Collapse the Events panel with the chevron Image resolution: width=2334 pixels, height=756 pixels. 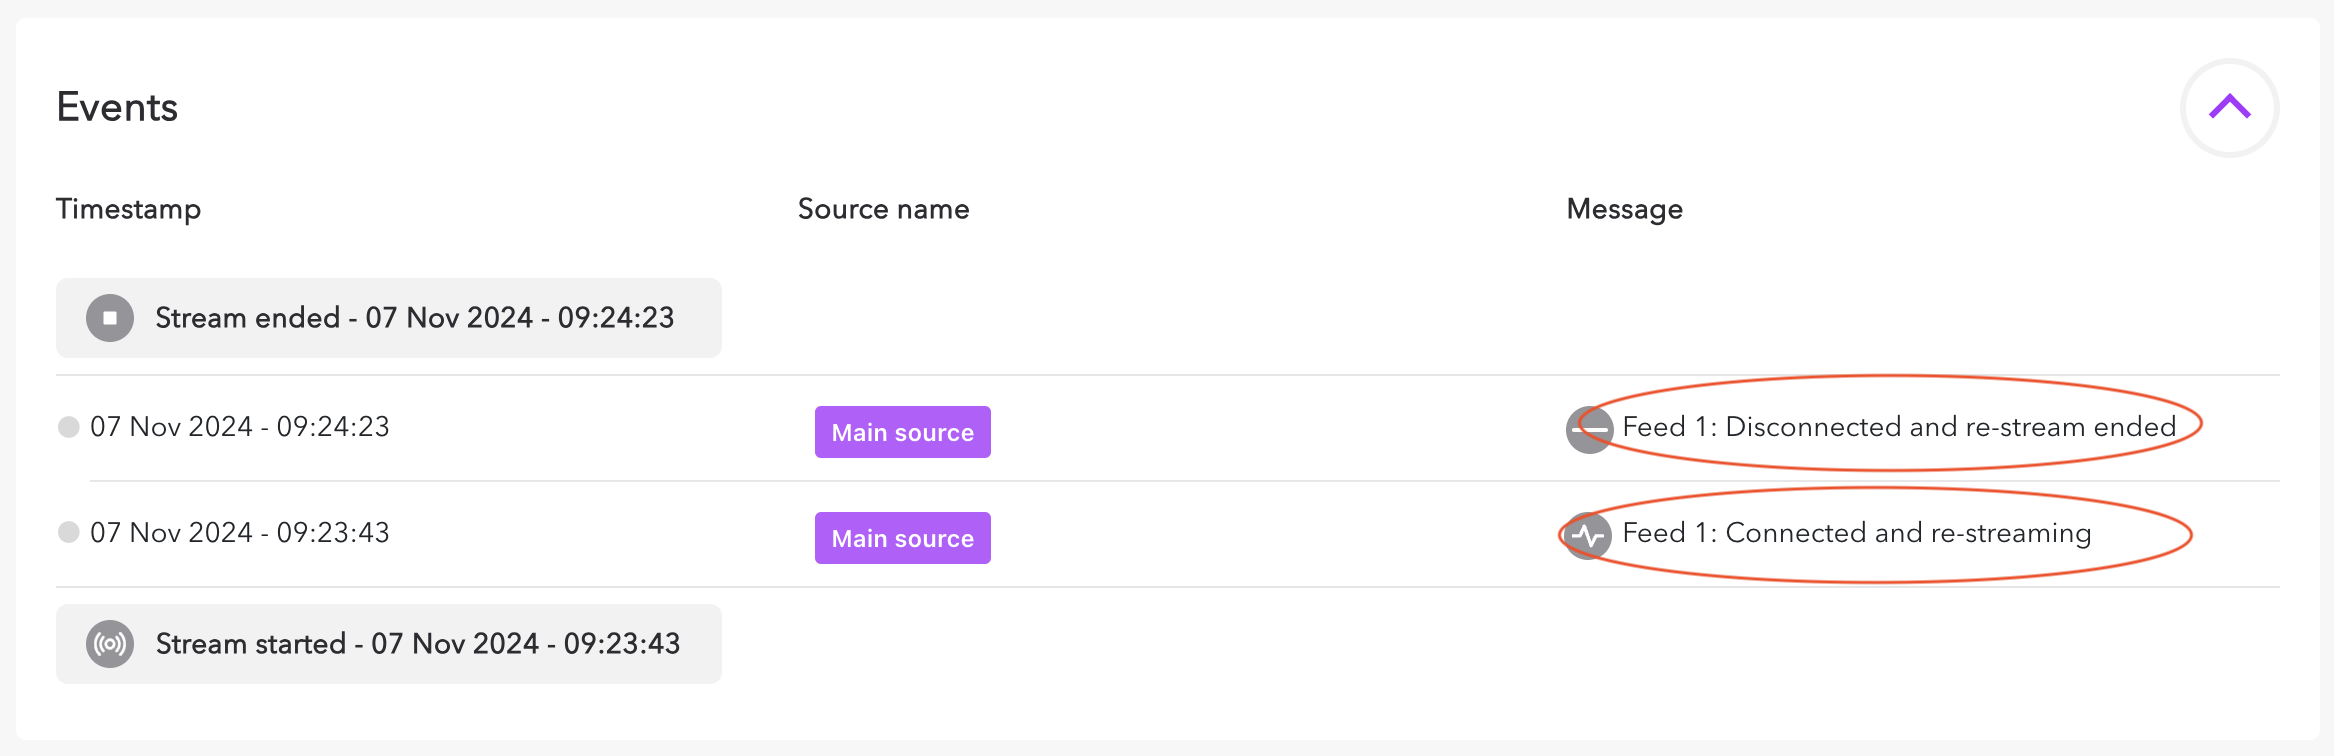2229,107
